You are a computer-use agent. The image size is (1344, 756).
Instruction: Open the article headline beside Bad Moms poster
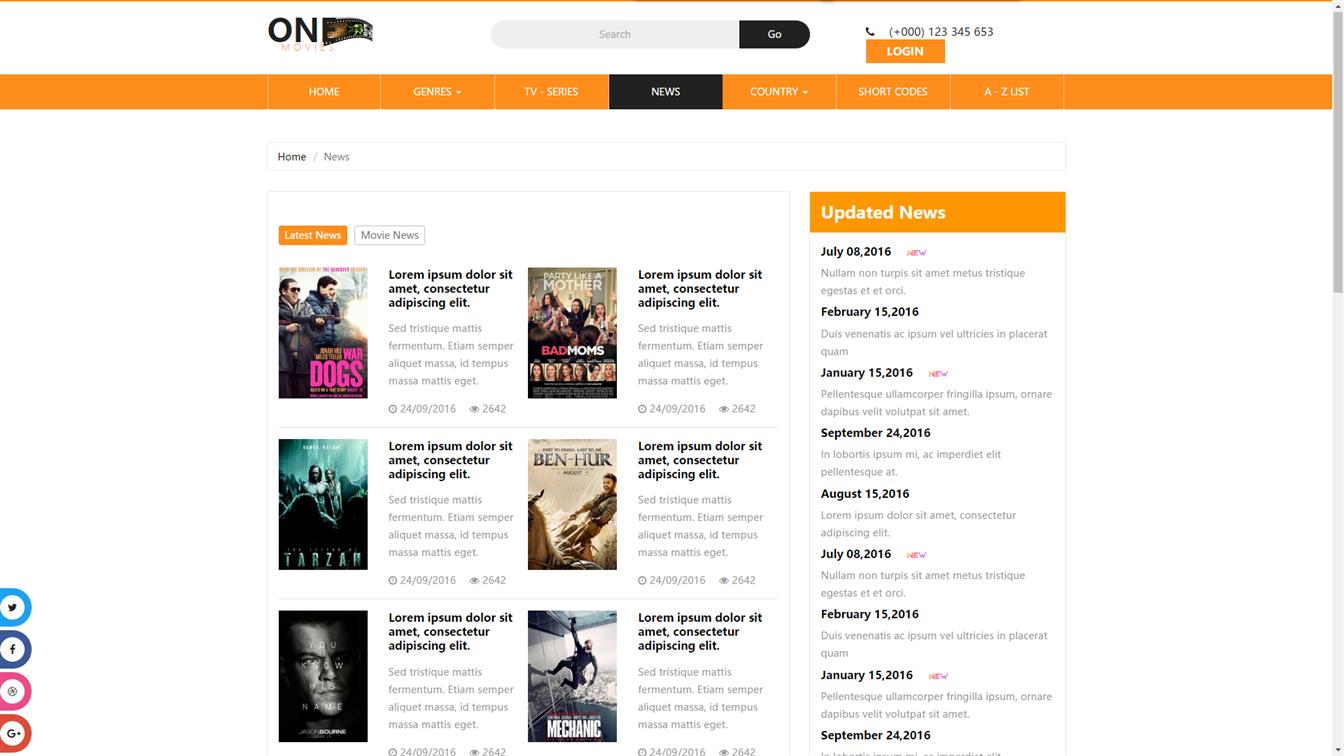point(700,288)
